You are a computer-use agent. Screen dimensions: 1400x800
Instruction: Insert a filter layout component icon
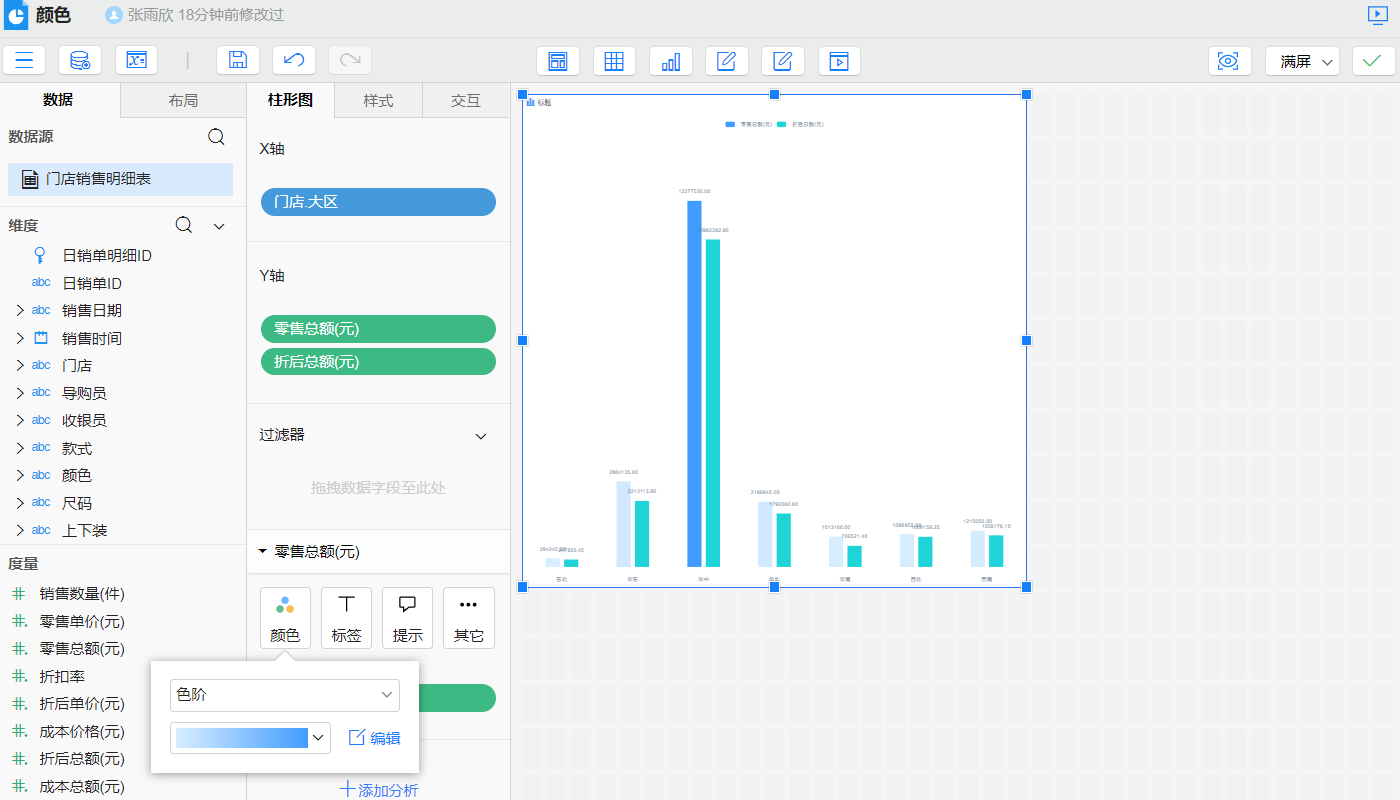[x=558, y=61]
